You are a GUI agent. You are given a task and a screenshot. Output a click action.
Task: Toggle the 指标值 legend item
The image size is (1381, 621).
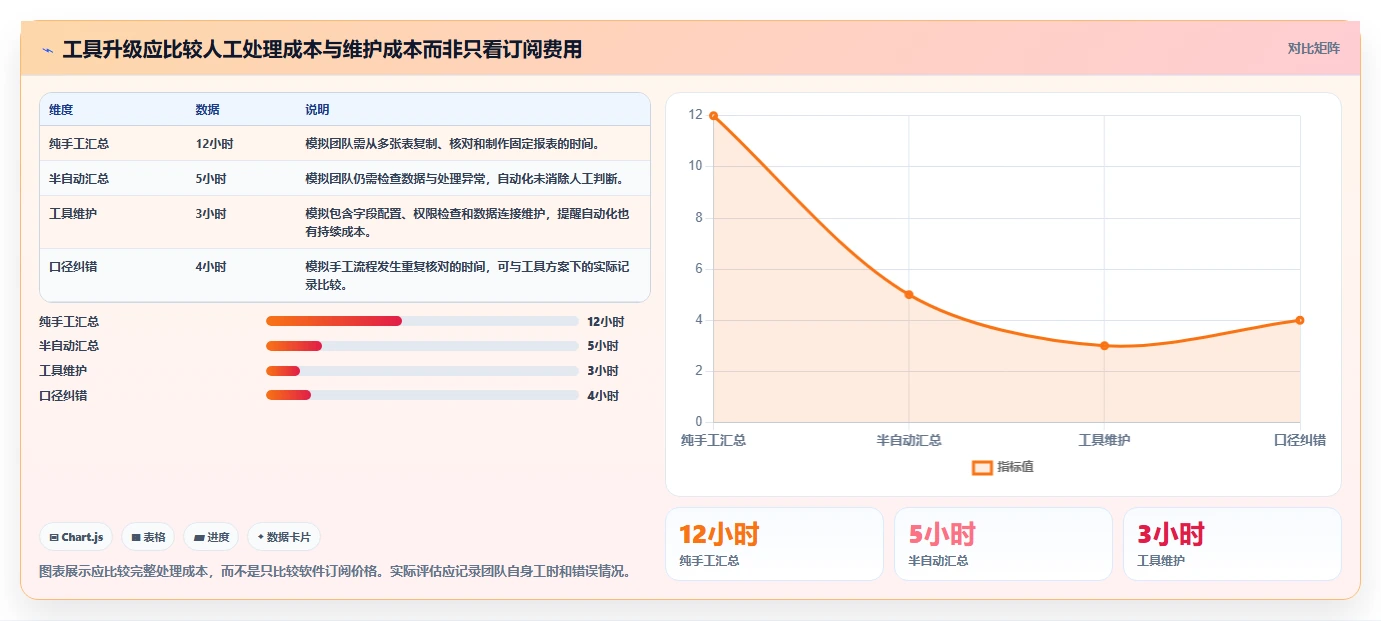pos(1003,467)
